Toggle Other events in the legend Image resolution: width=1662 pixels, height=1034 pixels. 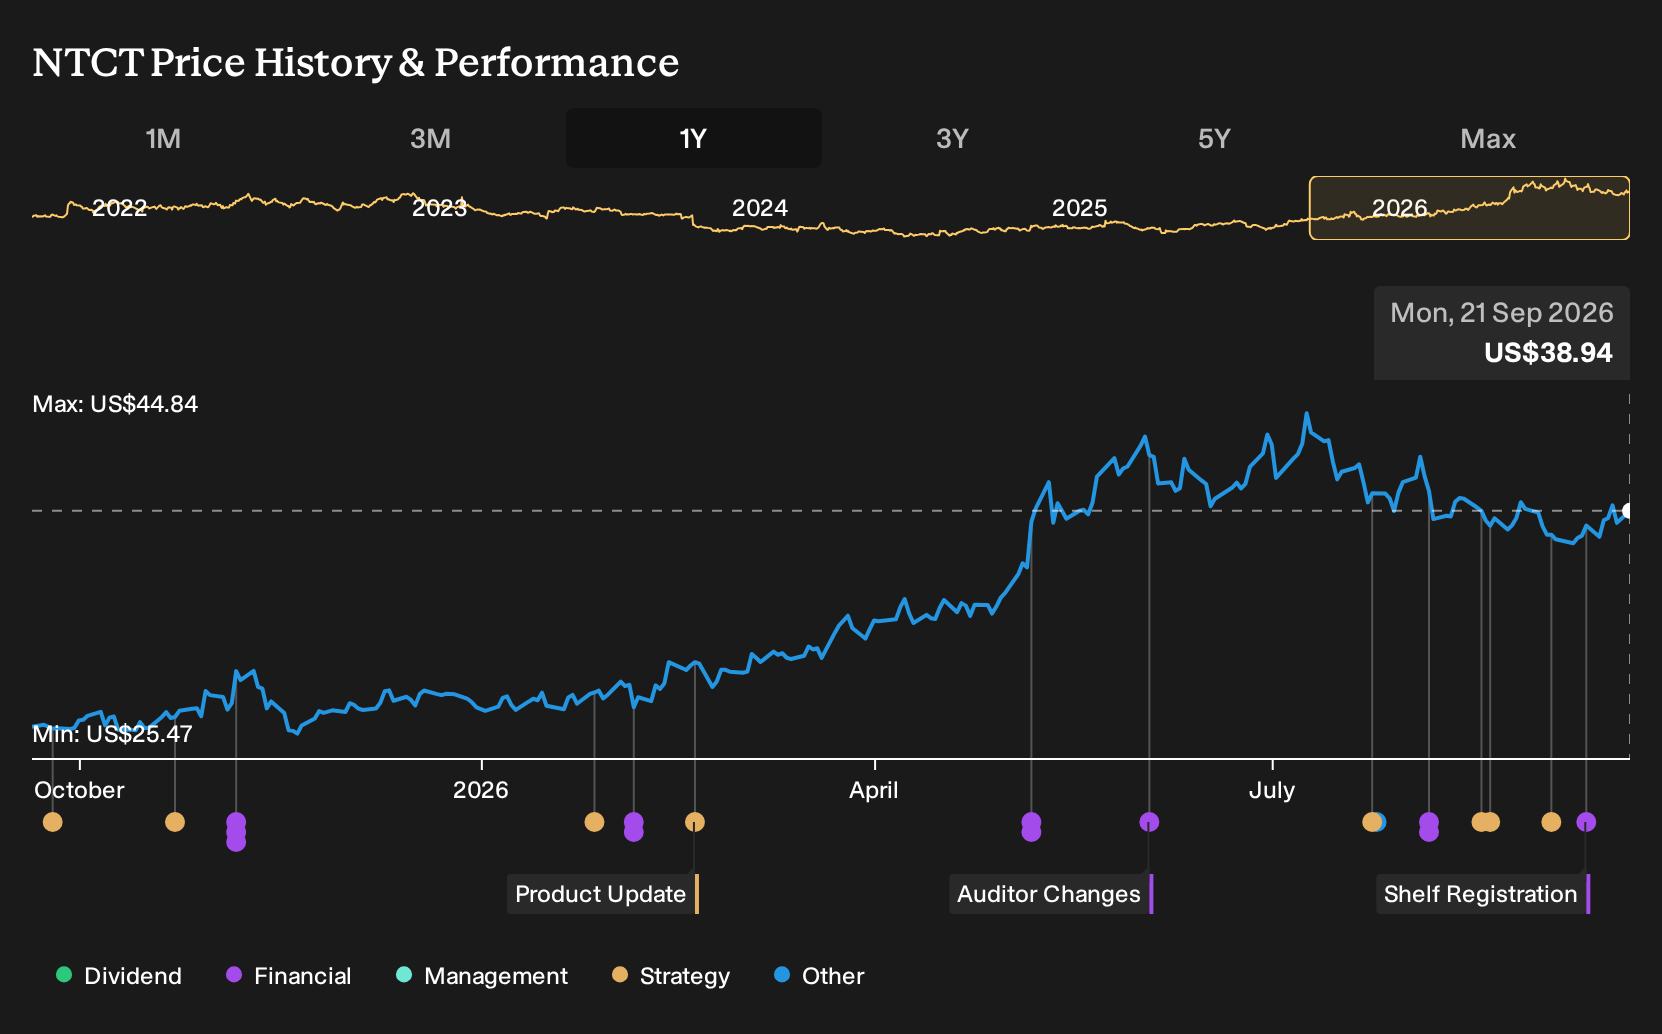pyautogui.click(x=819, y=976)
